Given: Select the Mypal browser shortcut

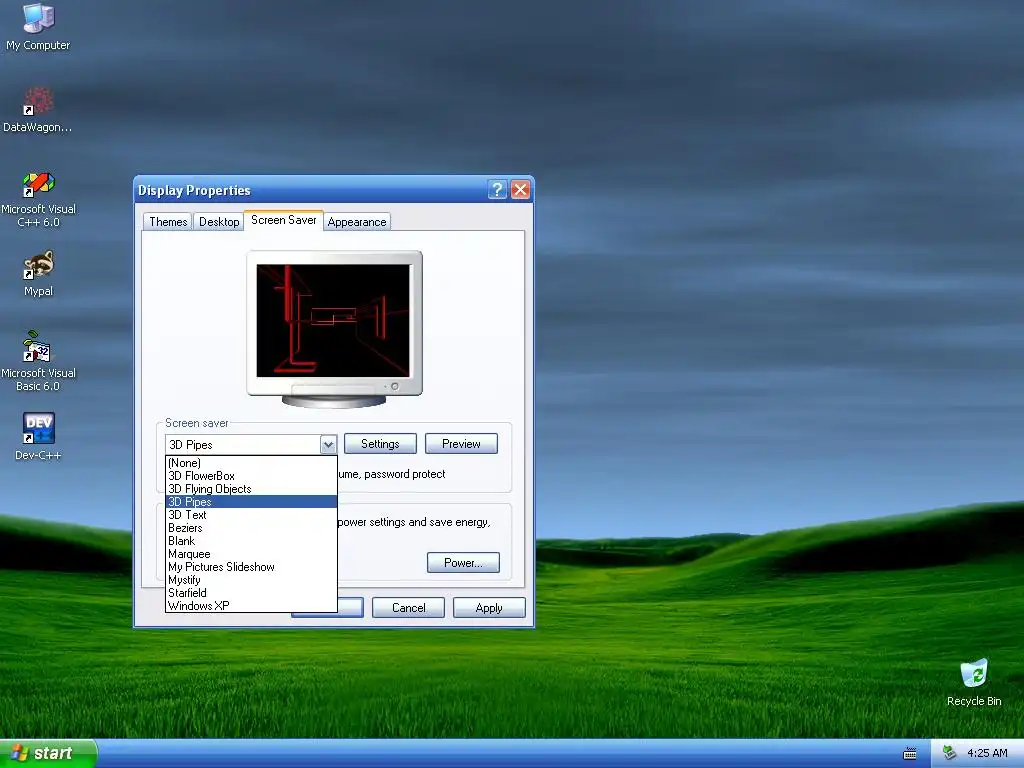Looking at the screenshot, I should point(38,274).
